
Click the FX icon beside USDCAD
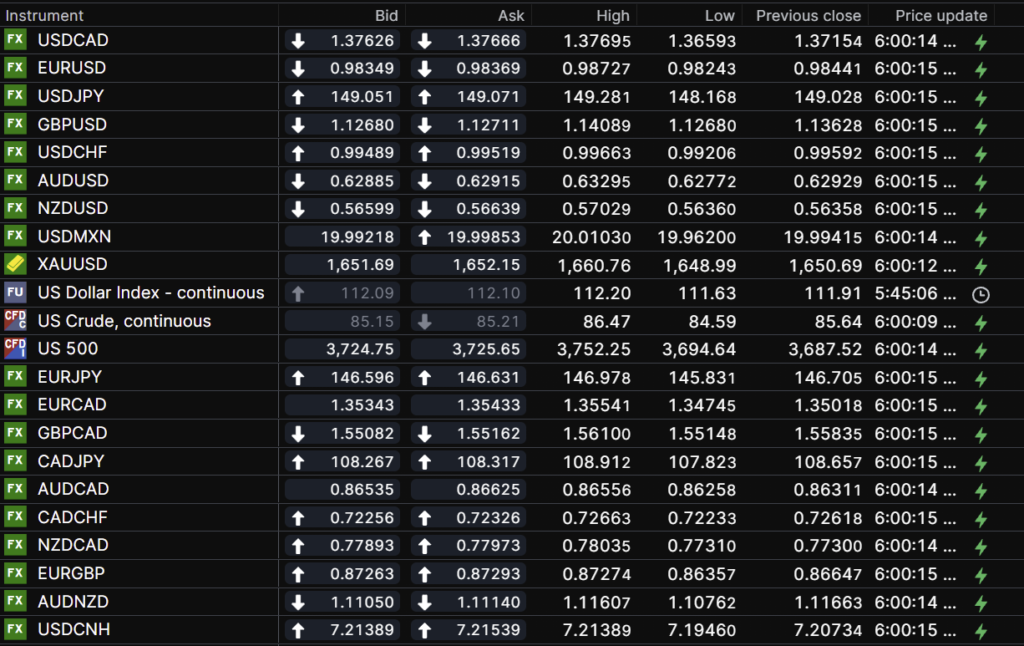tap(15, 40)
